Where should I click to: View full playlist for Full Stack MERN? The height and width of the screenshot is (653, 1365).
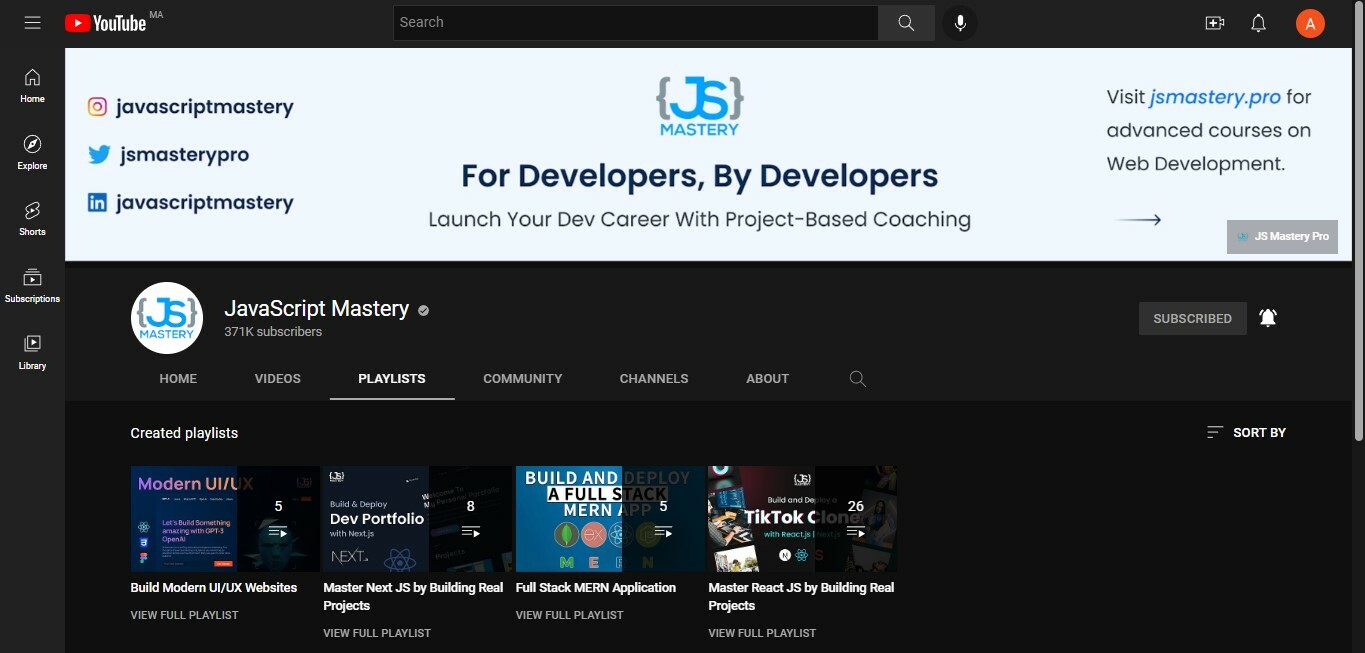[570, 615]
